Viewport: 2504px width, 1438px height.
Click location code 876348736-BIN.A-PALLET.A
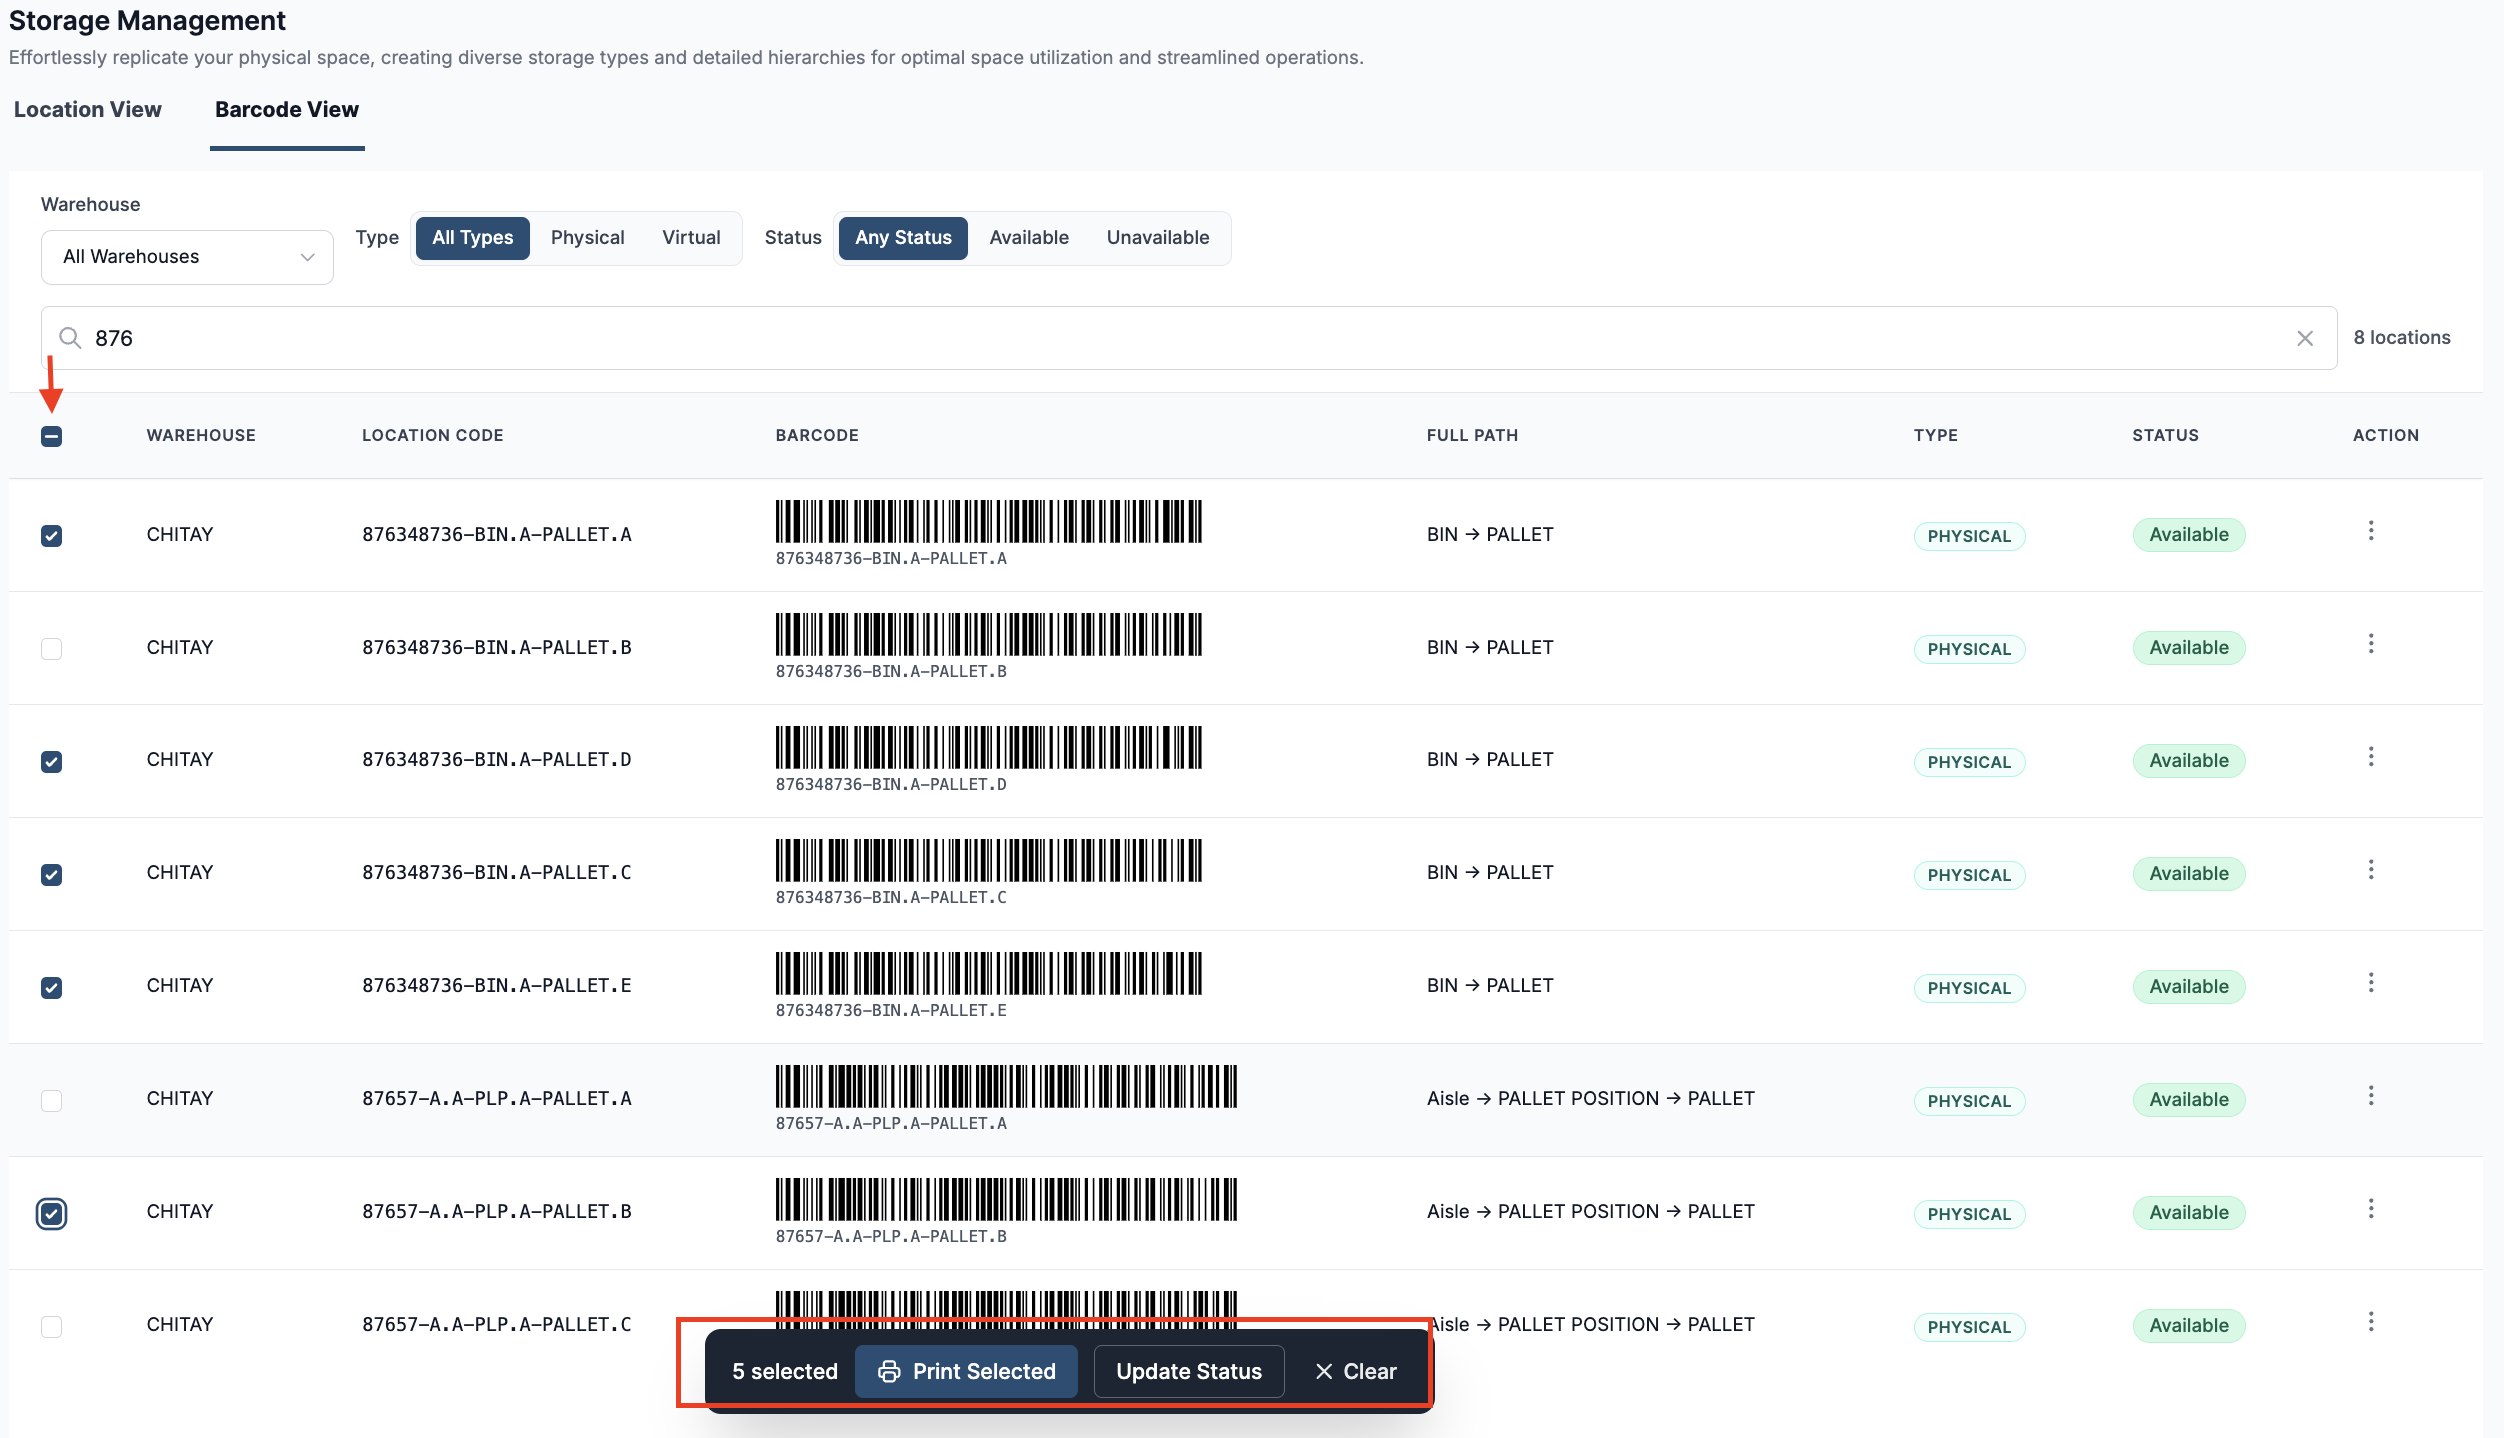[x=497, y=535]
